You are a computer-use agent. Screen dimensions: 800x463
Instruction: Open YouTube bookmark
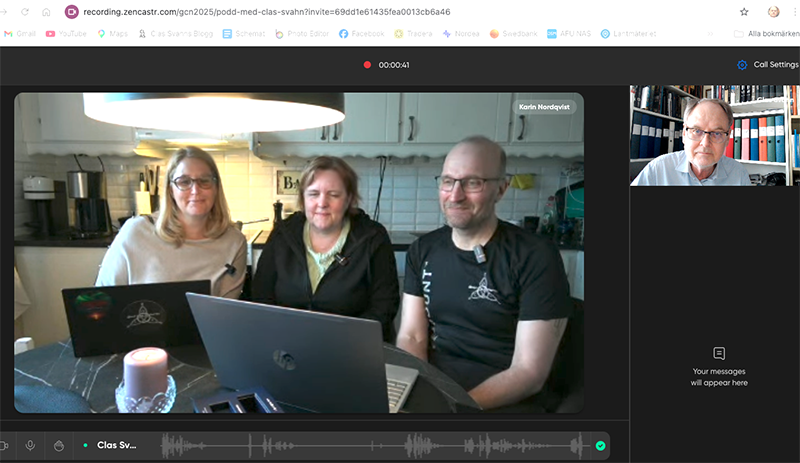[x=66, y=33]
